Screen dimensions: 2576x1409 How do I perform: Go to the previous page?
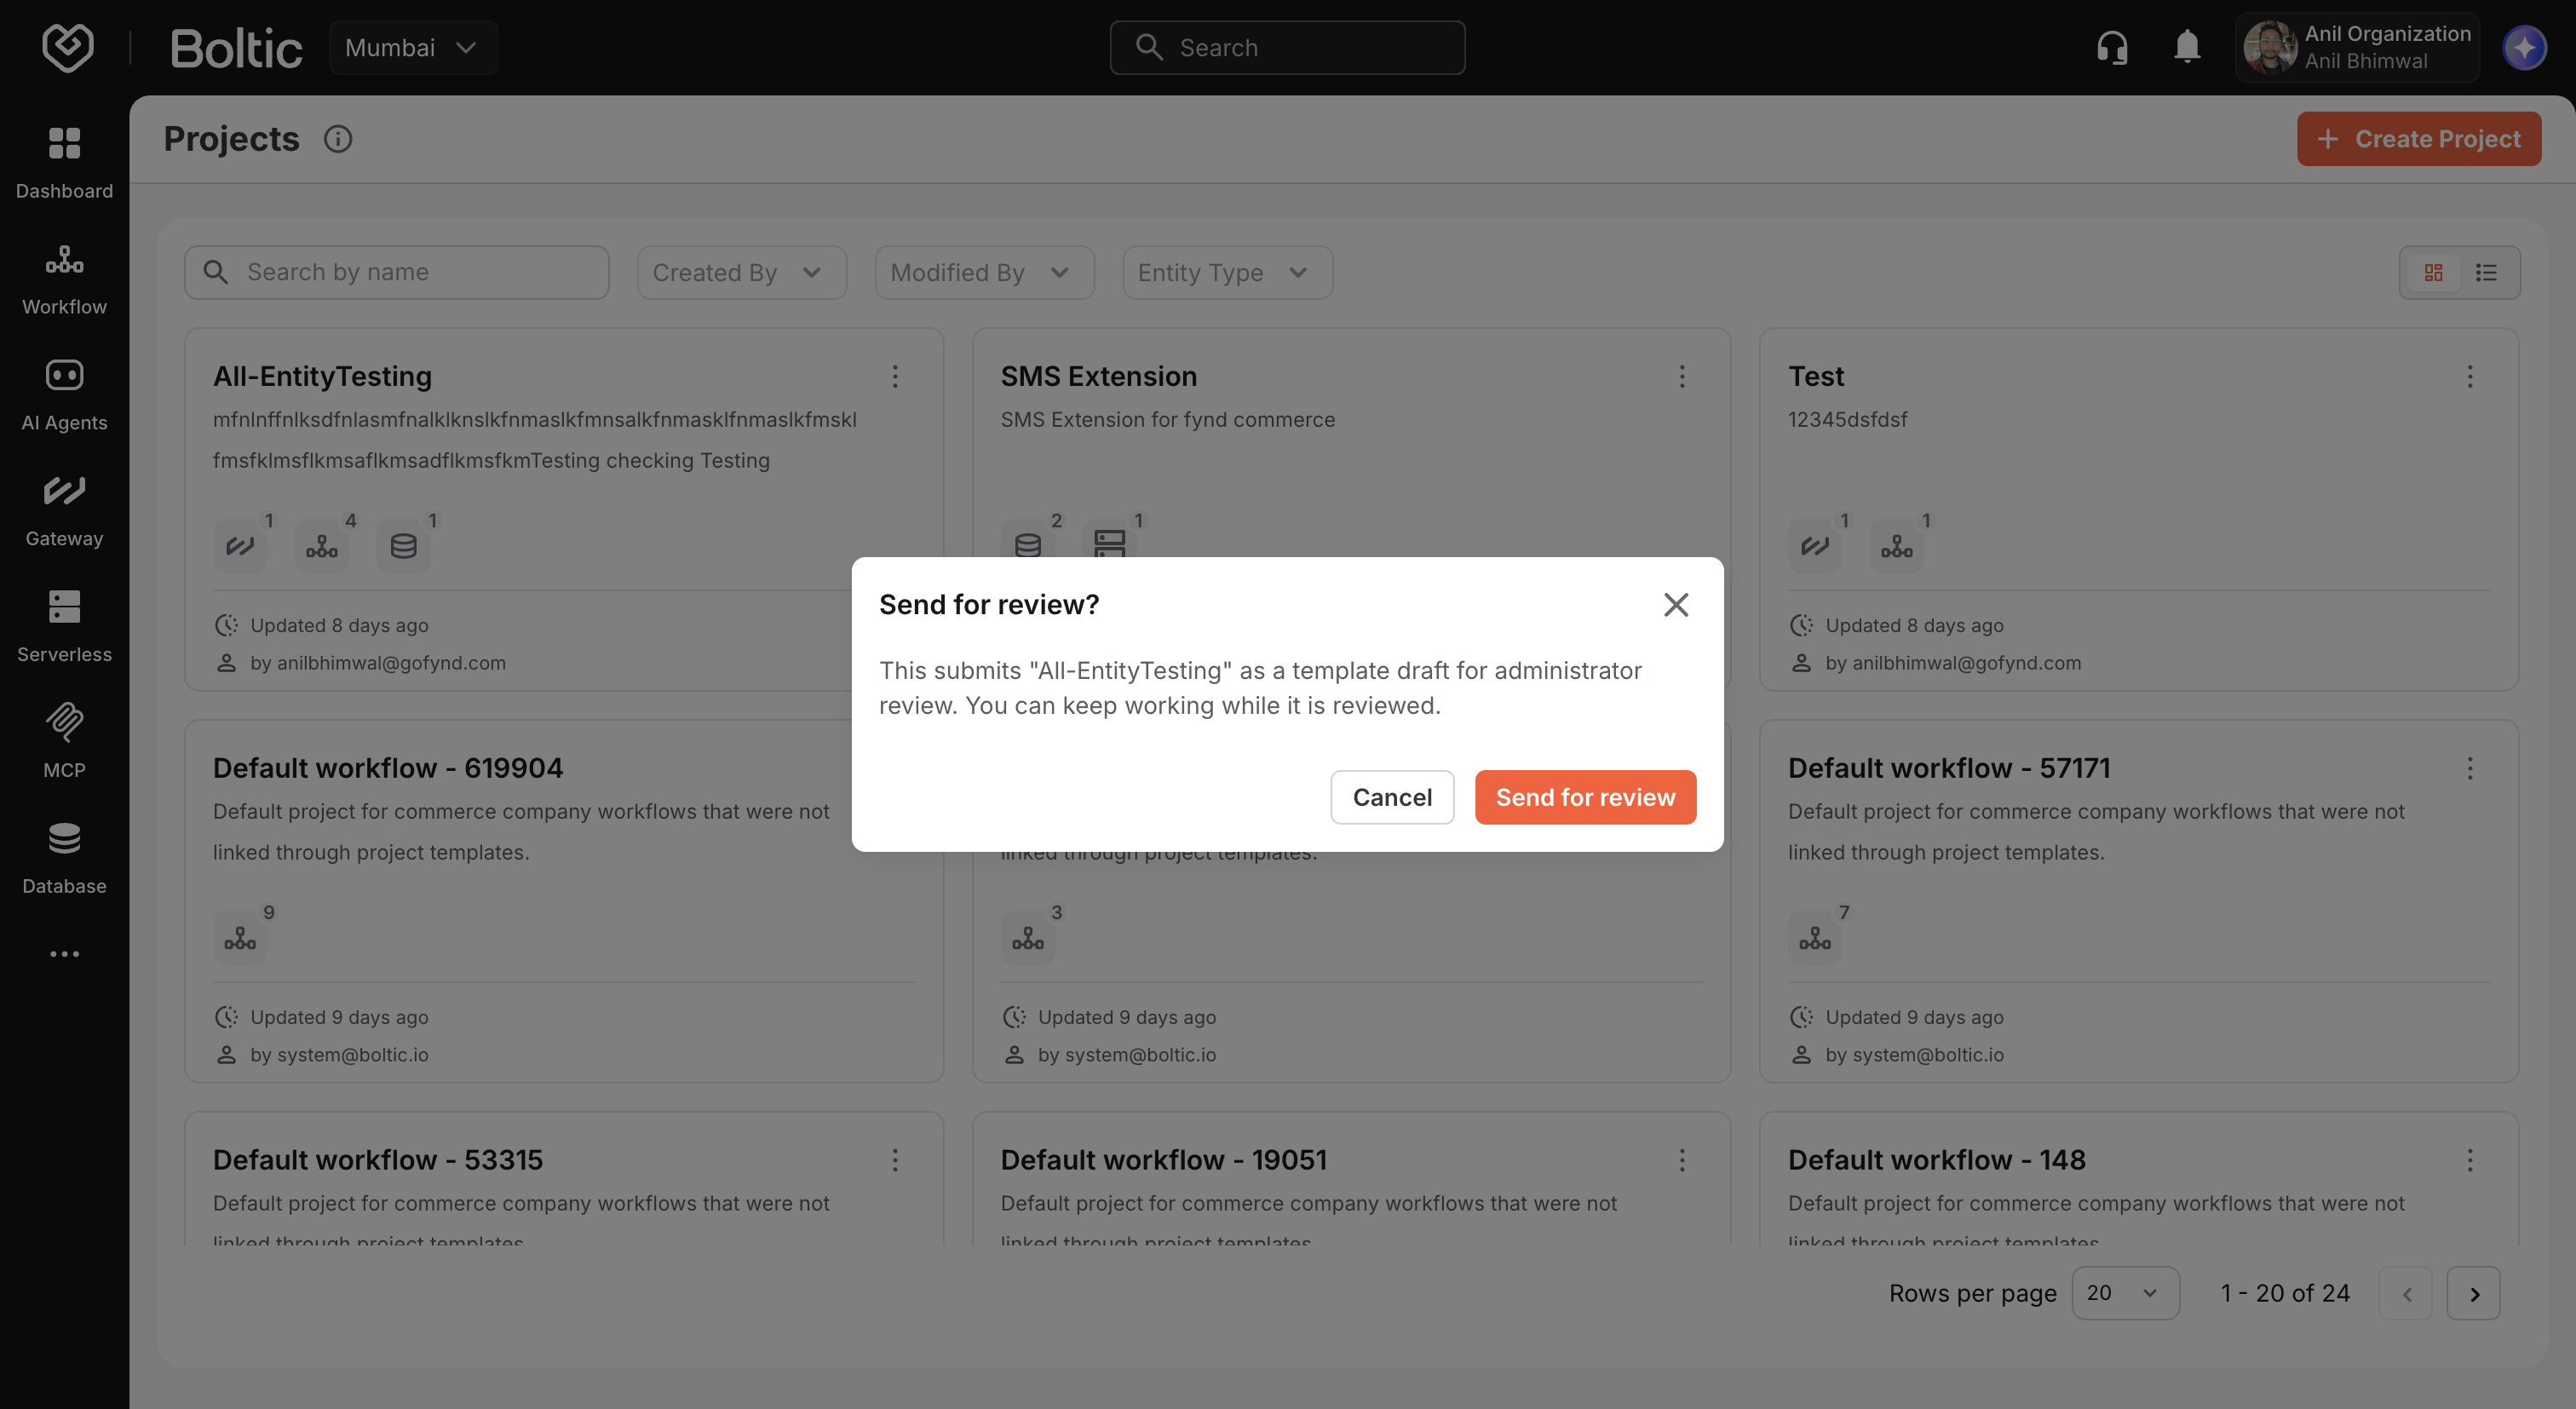pyautogui.click(x=2405, y=1293)
